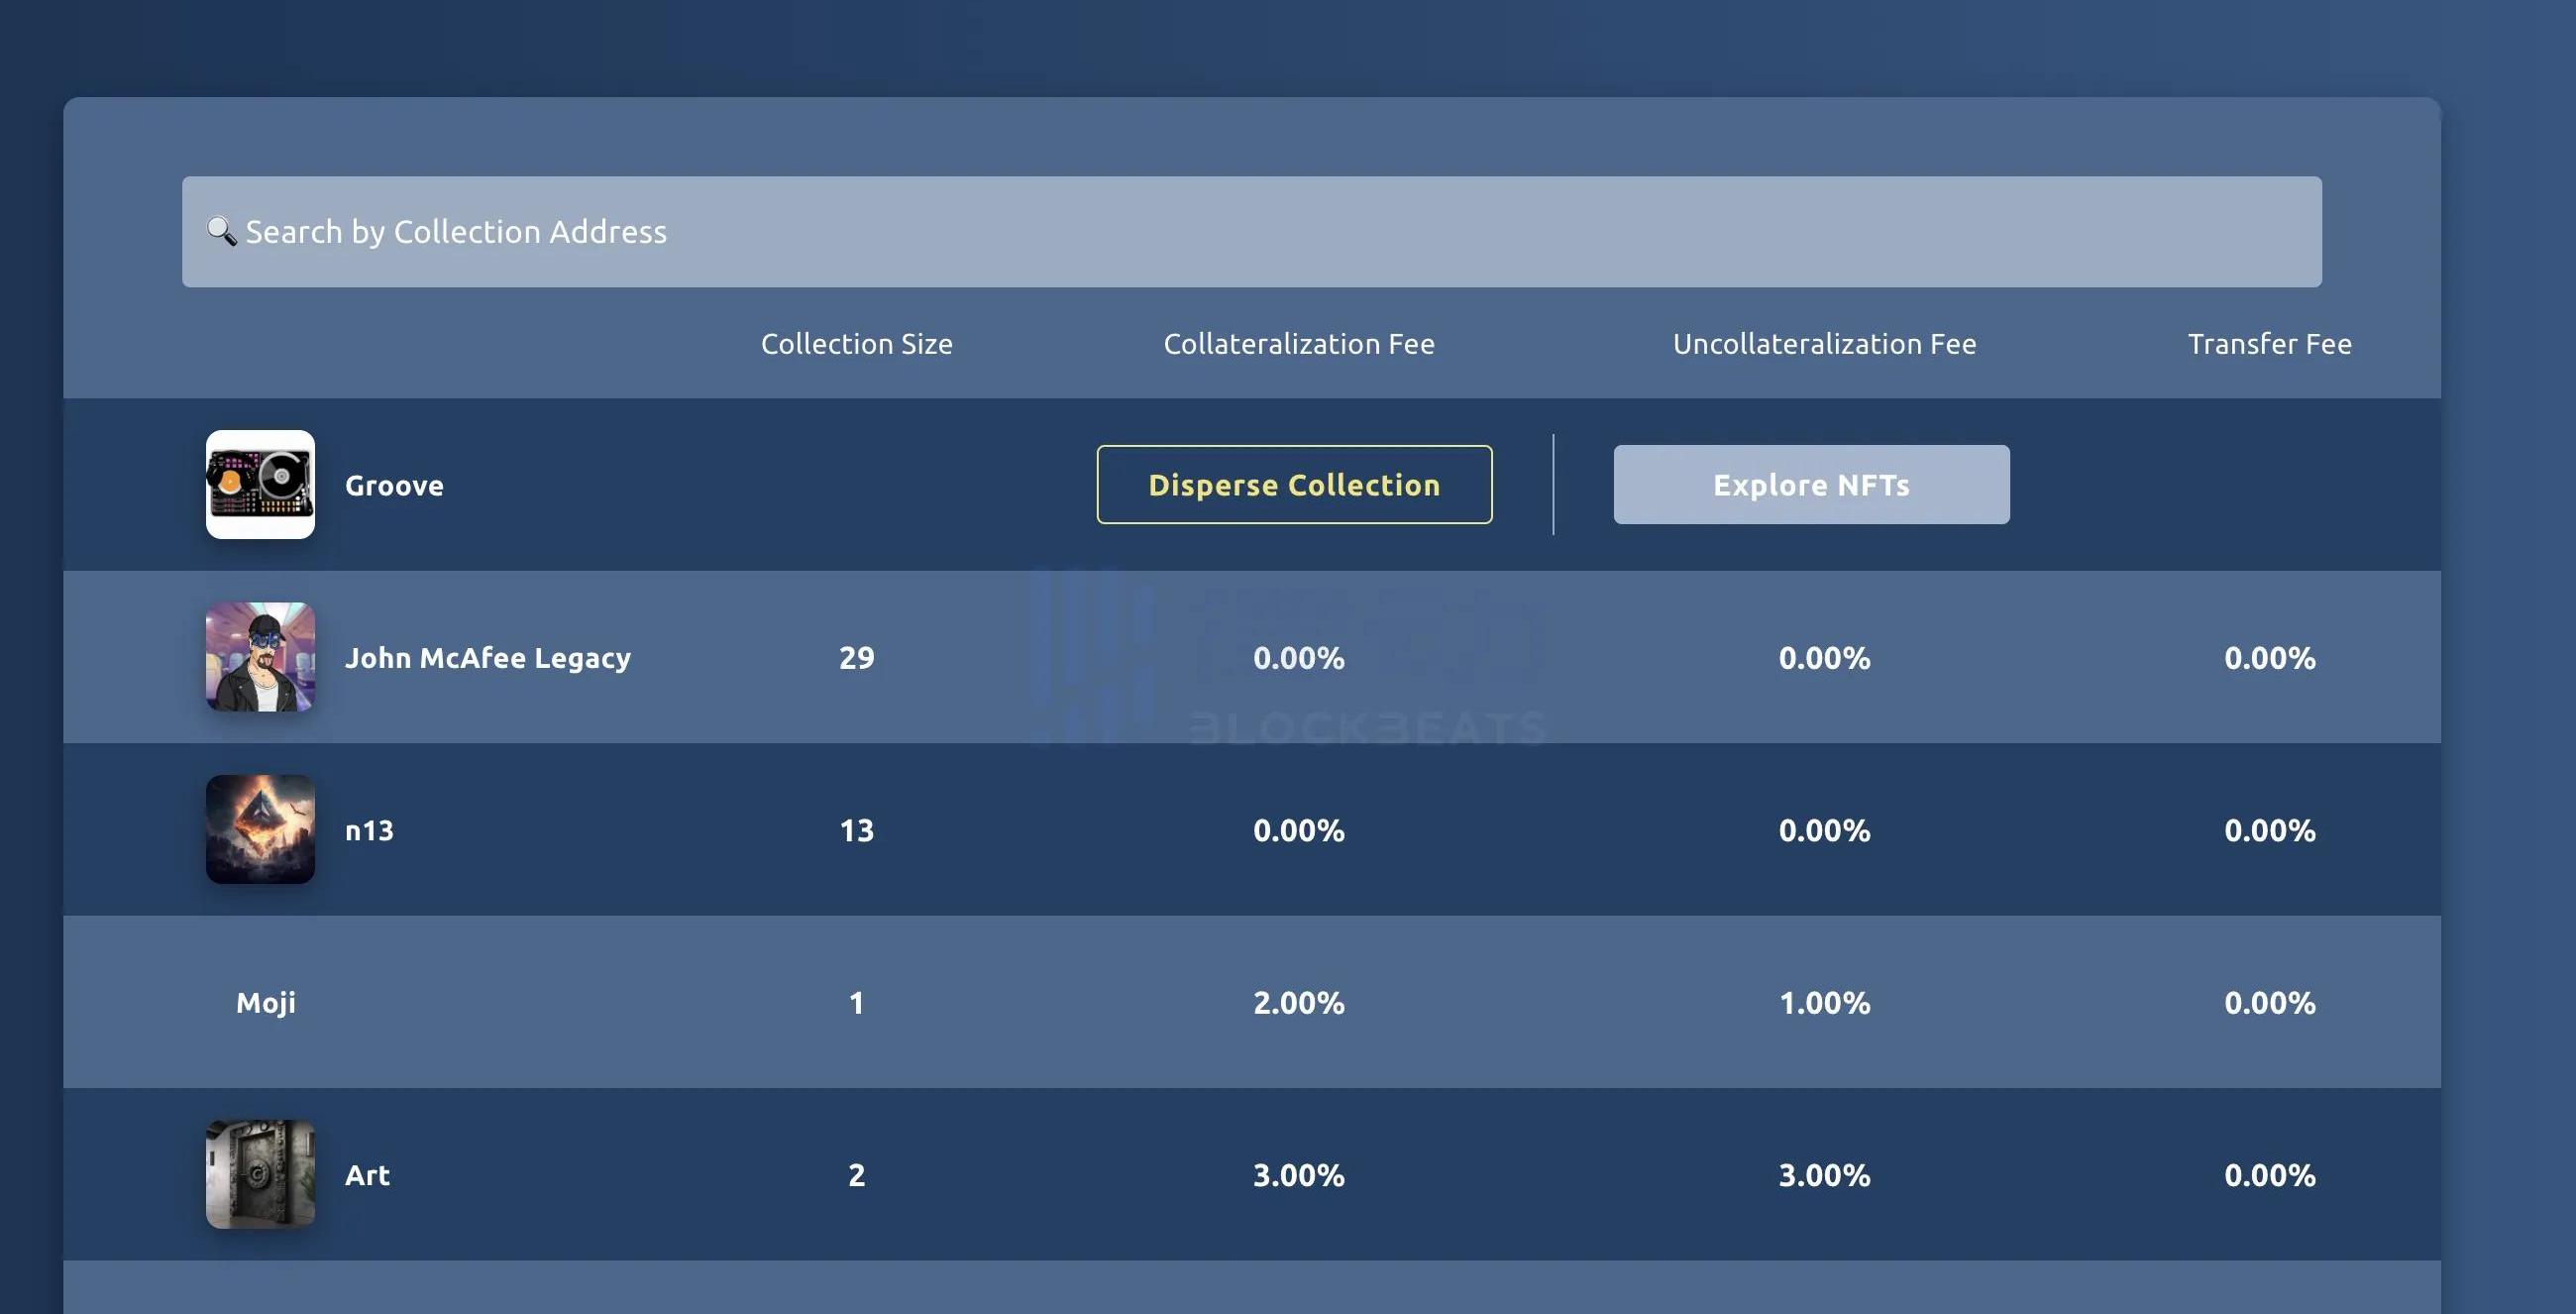
Task: Click Moji's 2.00% collateralization fee value
Action: 1298,1002
